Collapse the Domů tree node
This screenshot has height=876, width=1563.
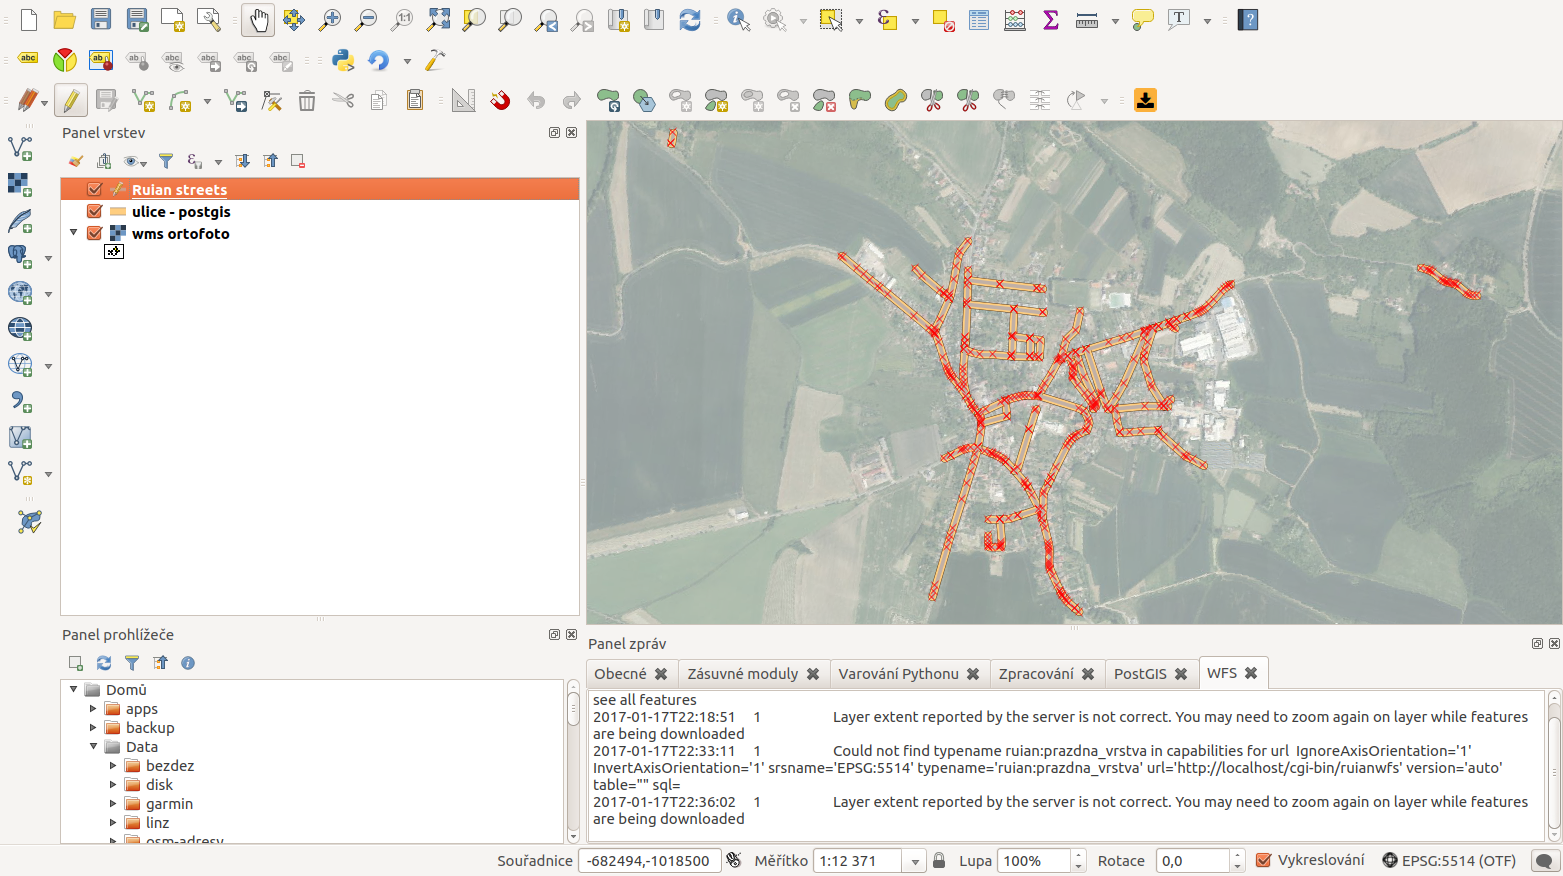pos(73,689)
